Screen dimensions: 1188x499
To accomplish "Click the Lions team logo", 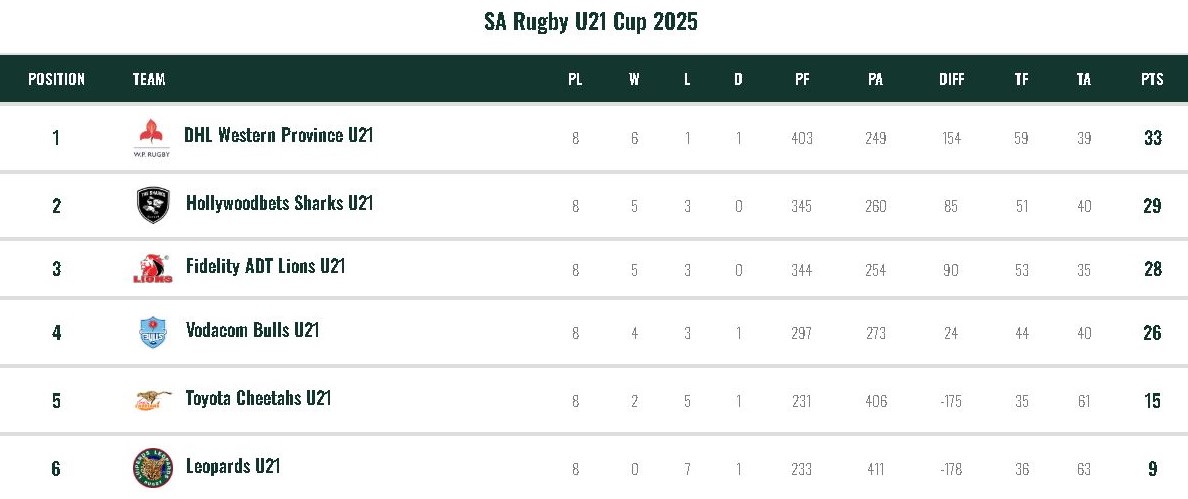I will tap(152, 268).
